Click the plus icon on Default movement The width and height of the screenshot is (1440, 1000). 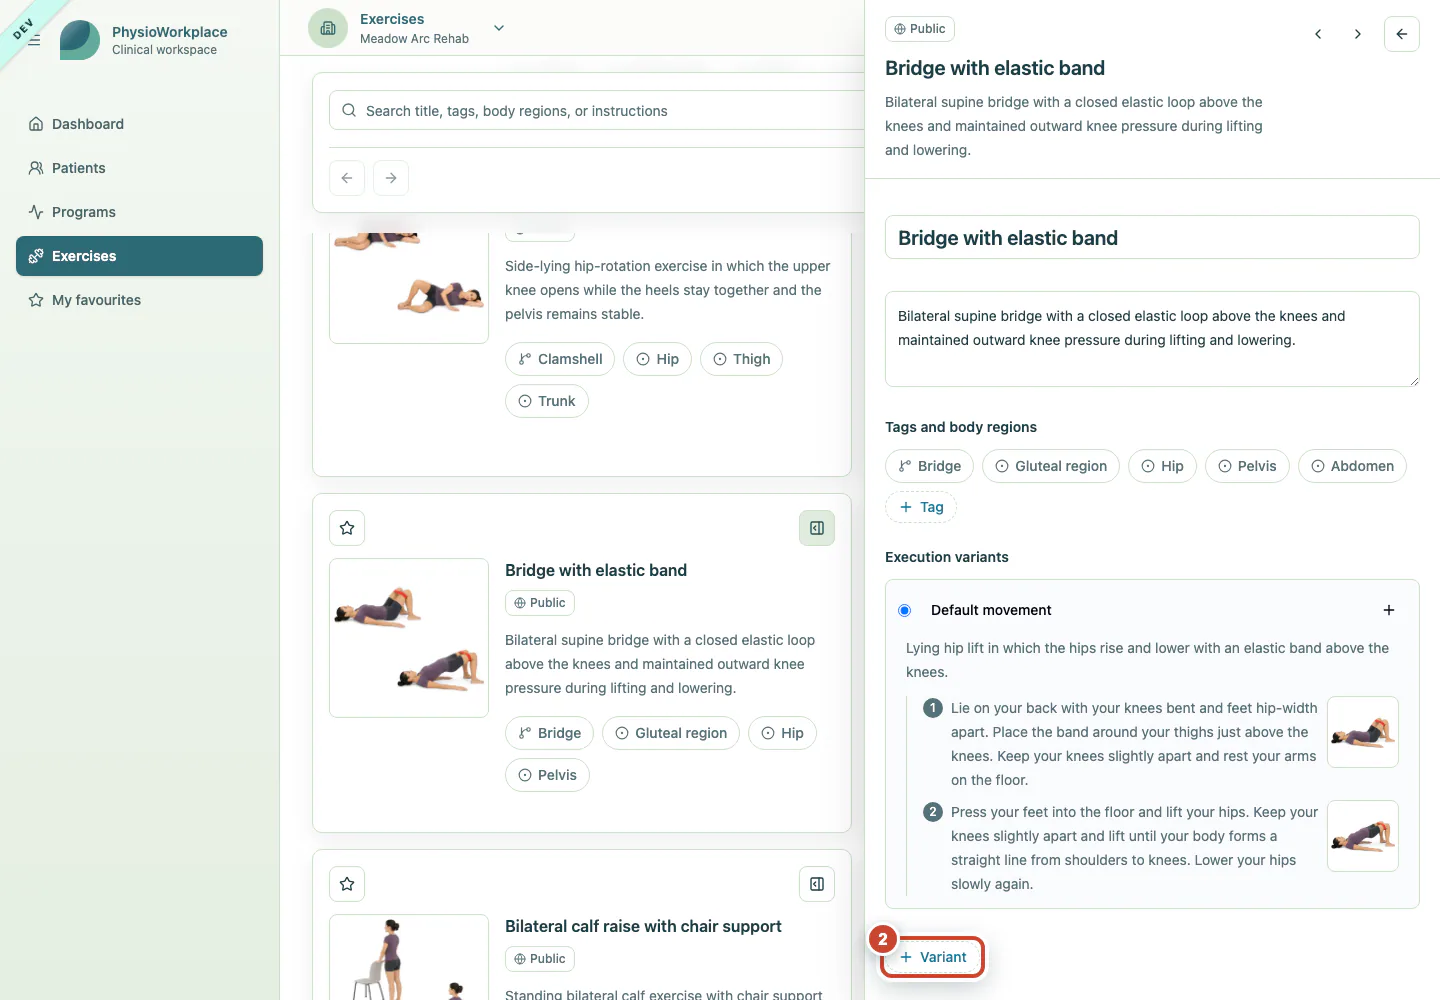pos(1389,610)
